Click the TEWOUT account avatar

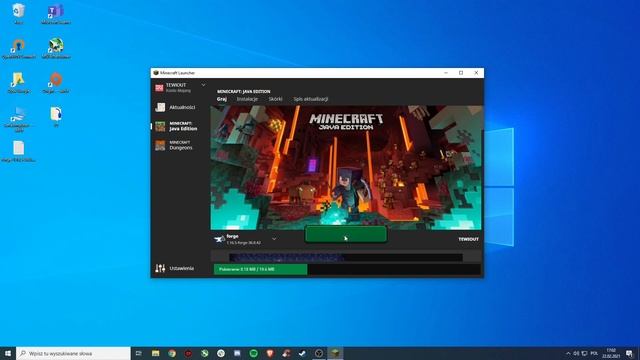coord(159,88)
